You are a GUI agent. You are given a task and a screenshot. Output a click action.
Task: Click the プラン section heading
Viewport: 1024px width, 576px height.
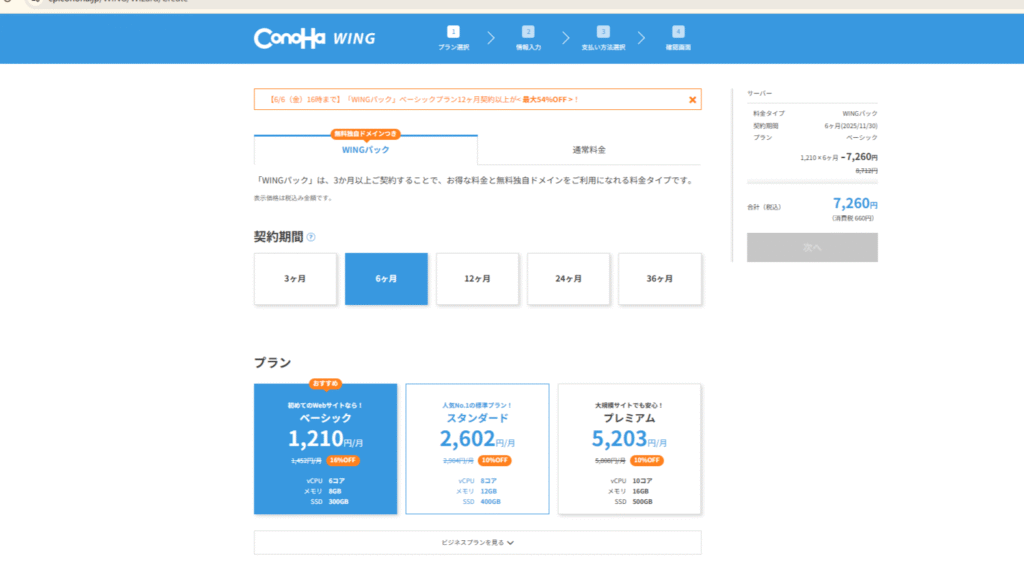pyautogui.click(x=272, y=362)
